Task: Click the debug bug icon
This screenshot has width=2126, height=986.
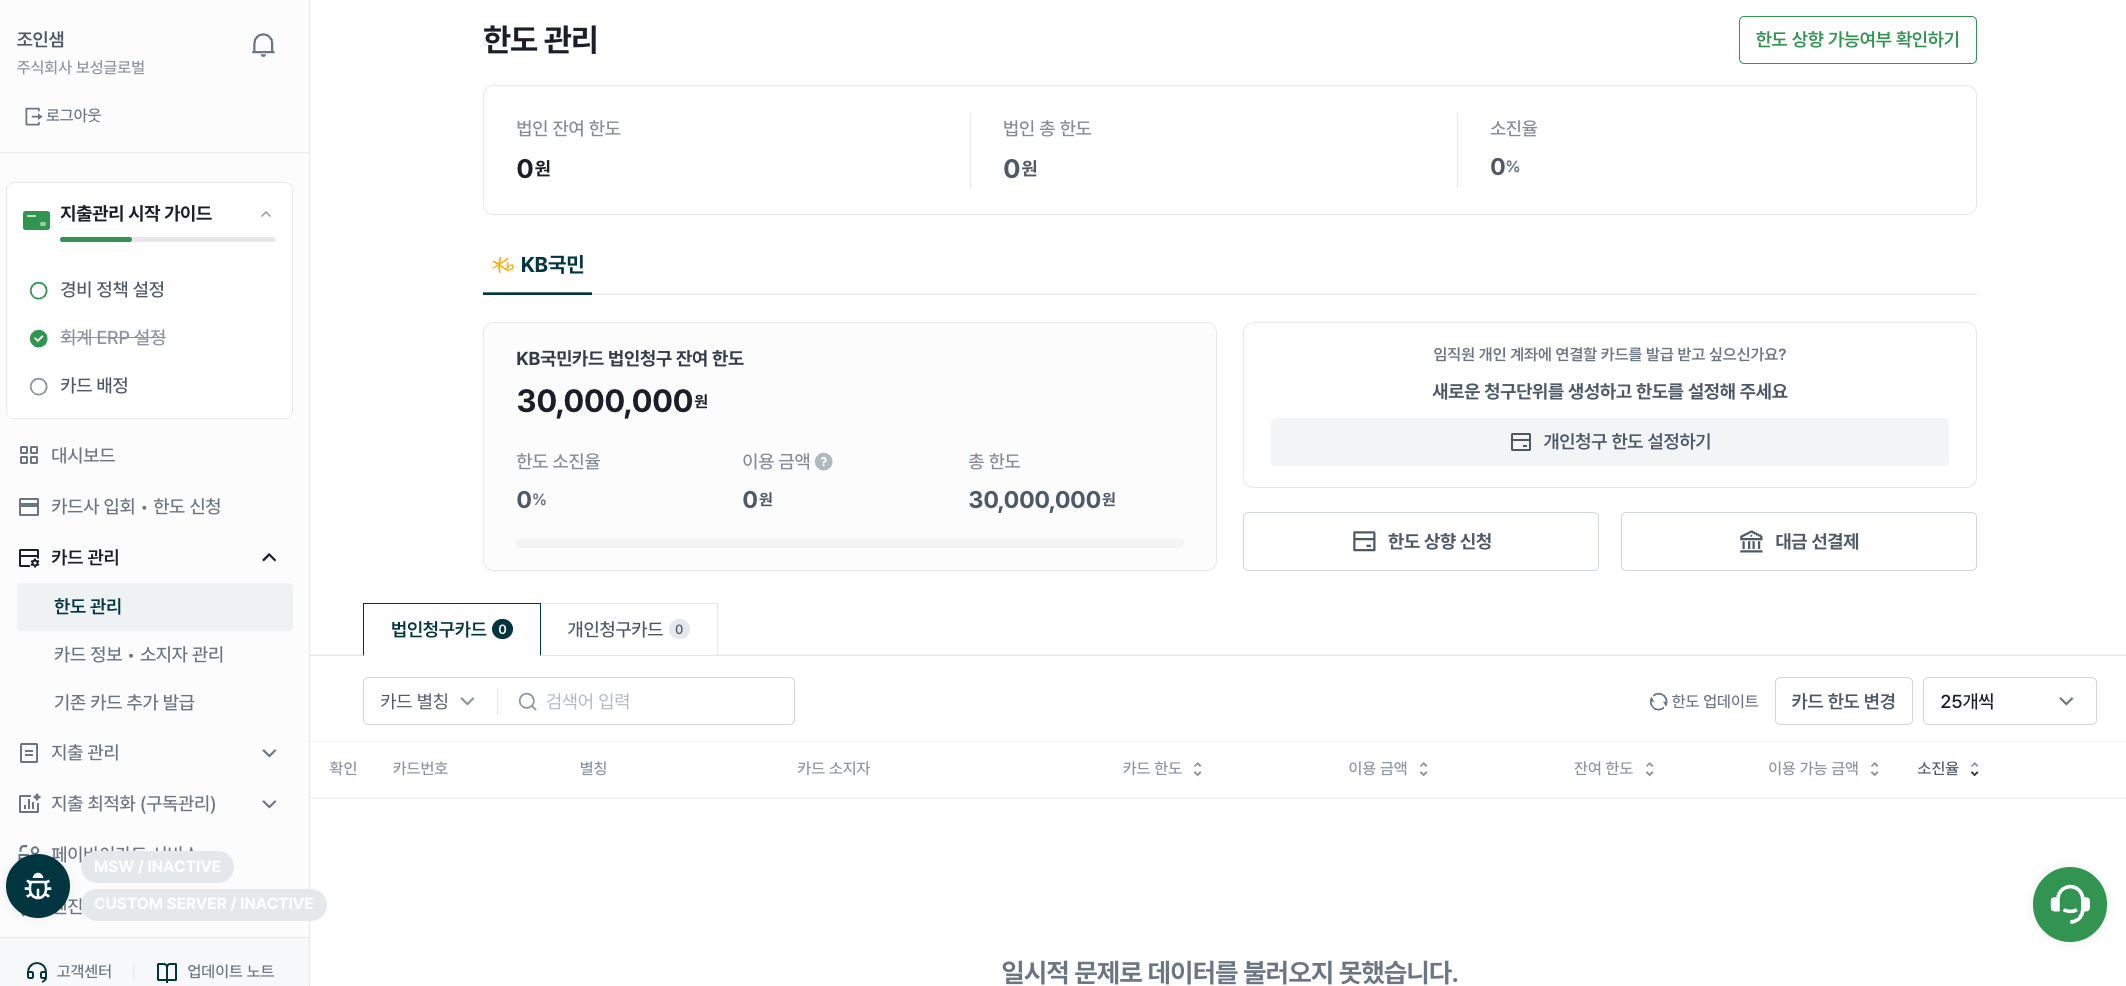Action: click(38, 886)
